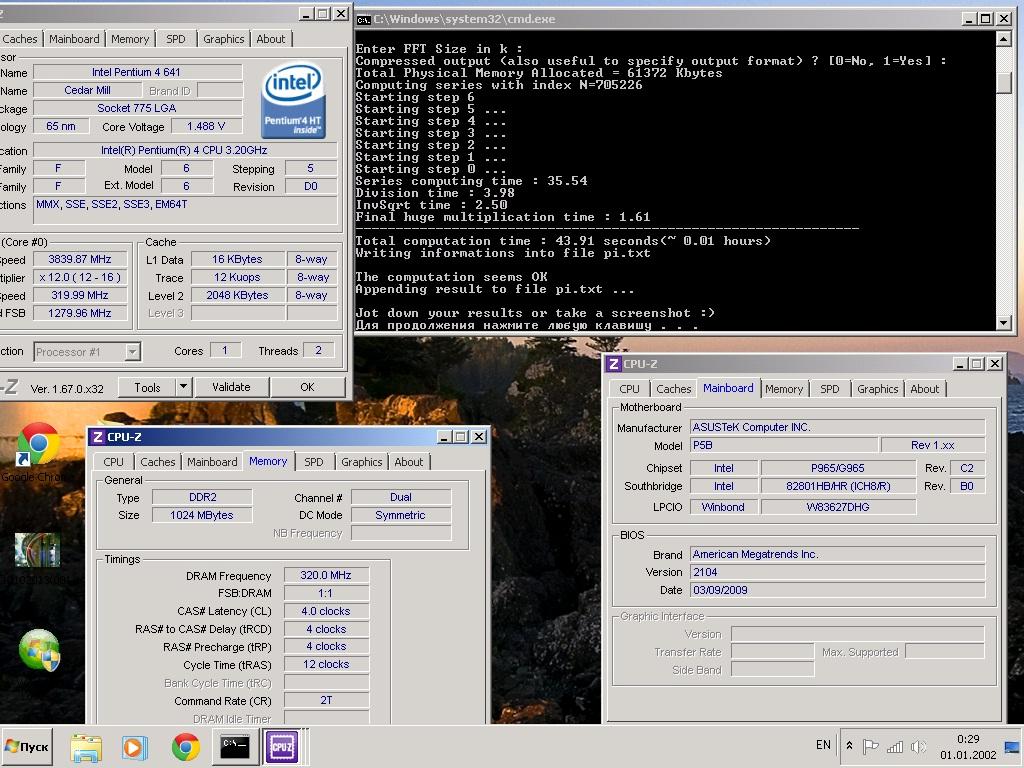This screenshot has height=768, width=1024.
Task: Click the Level 2 cache 2048 KBytes value
Action: 238,295
